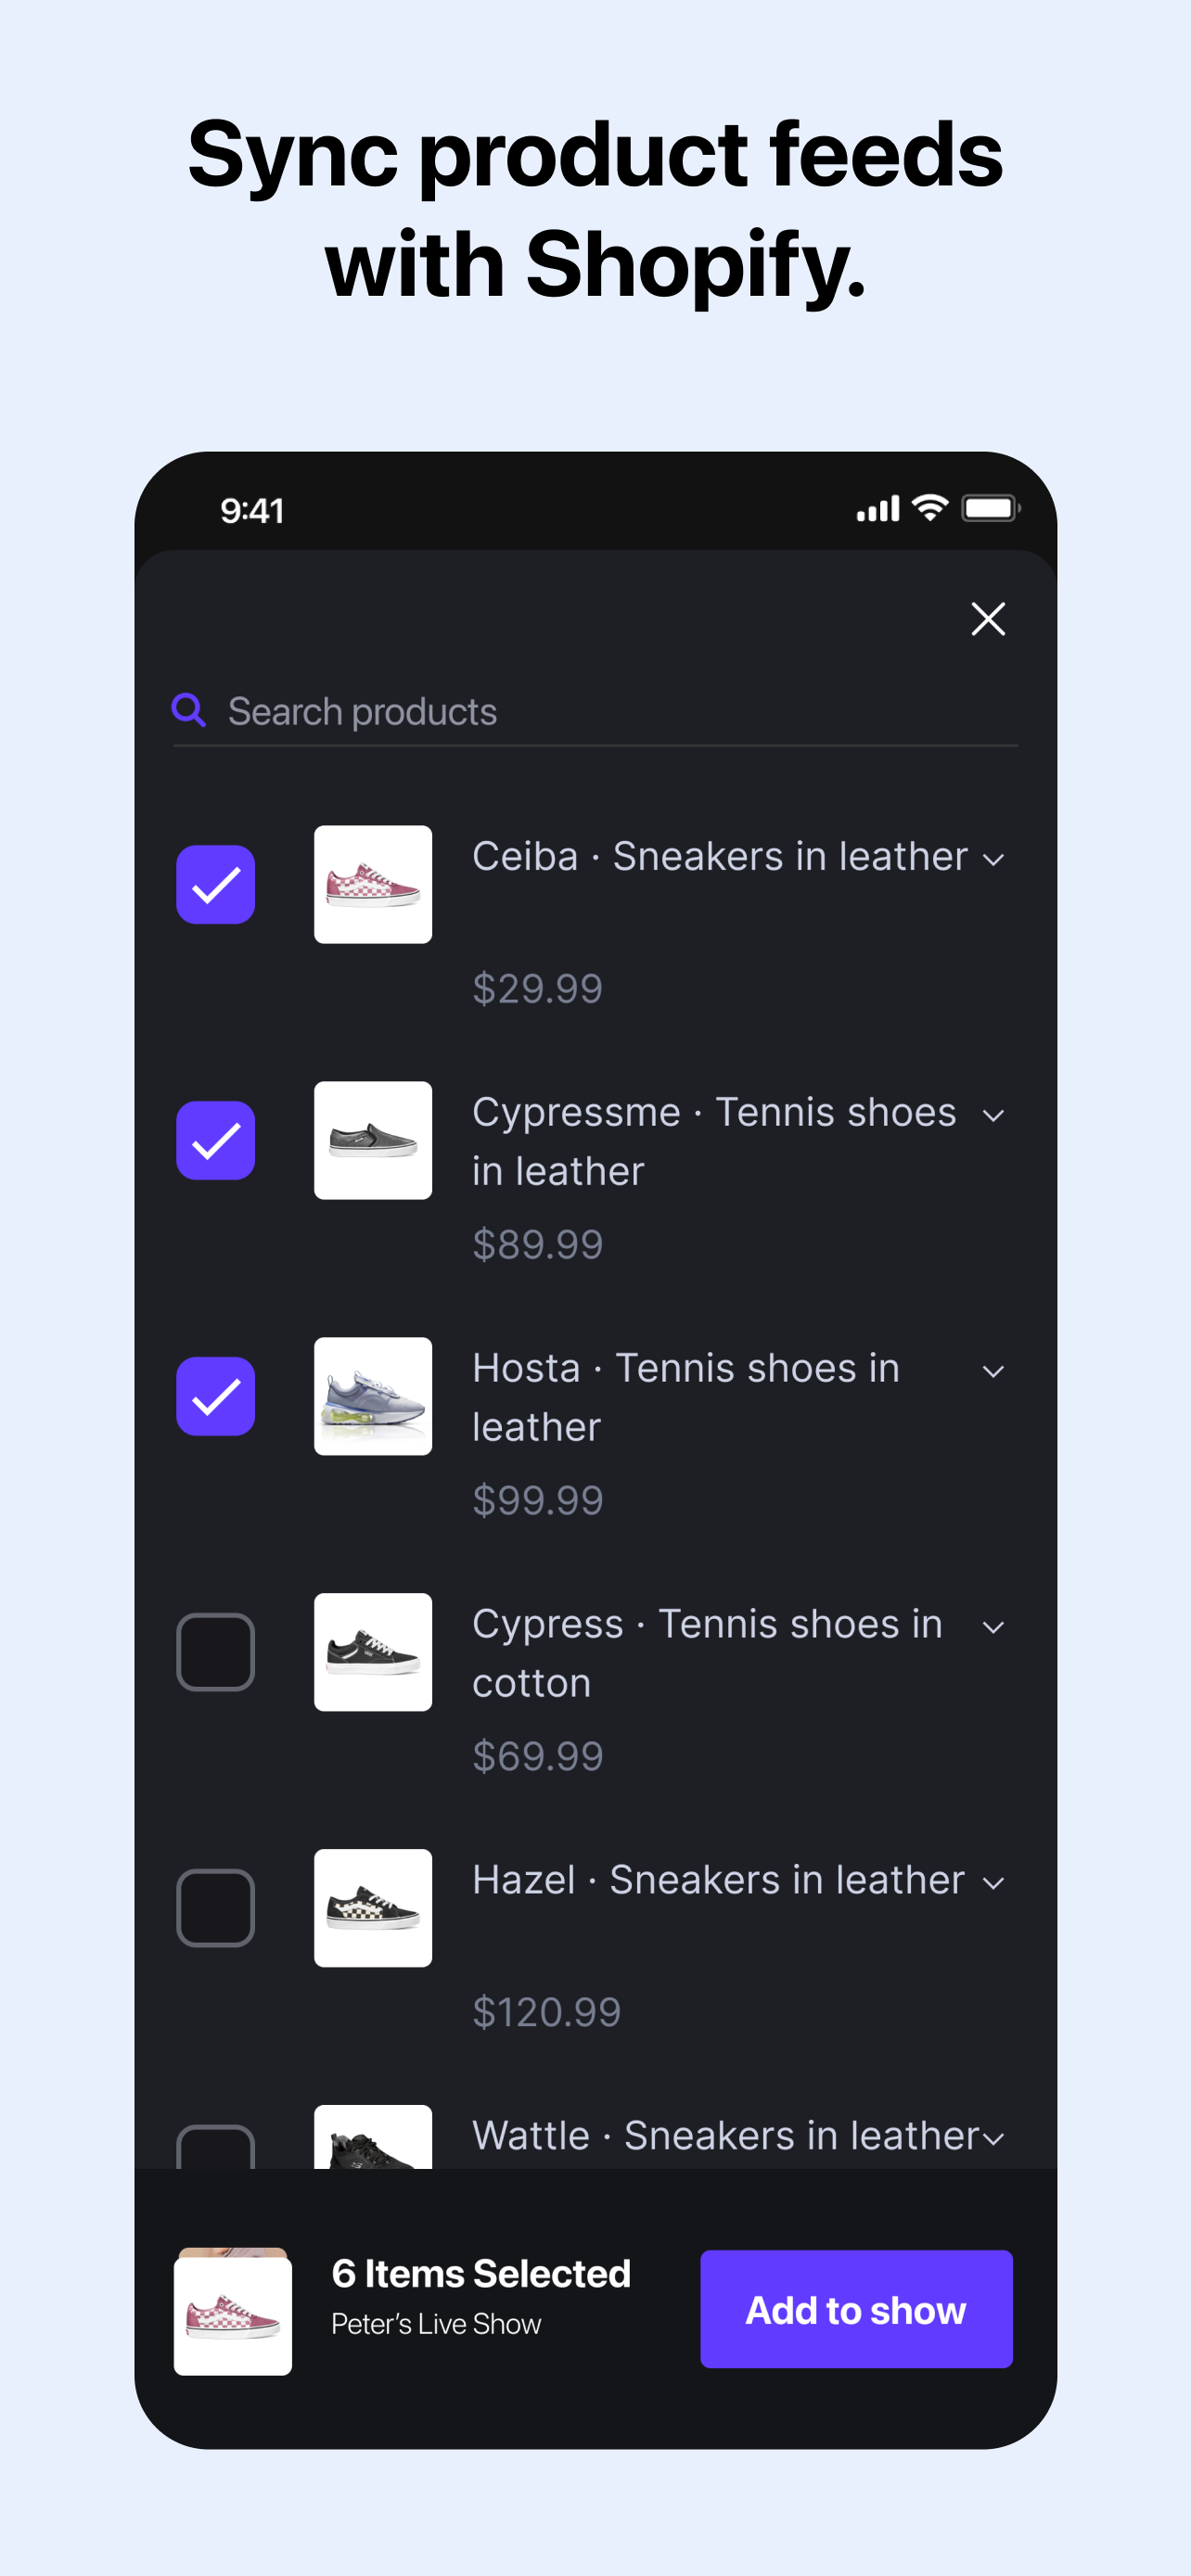Expand Hosta Tennis shoes variants chevron
This screenshot has width=1191, height=2576.
pos(993,1372)
